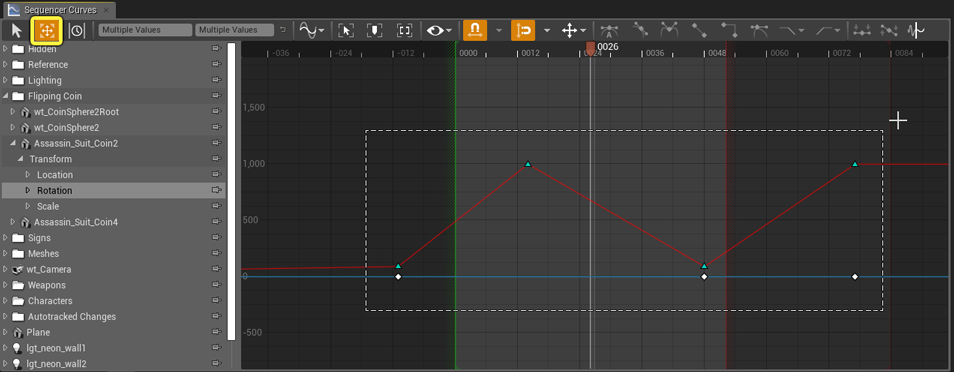The image size is (954, 372).
Task: Set user cubic tangent interpolation
Action: (639, 30)
